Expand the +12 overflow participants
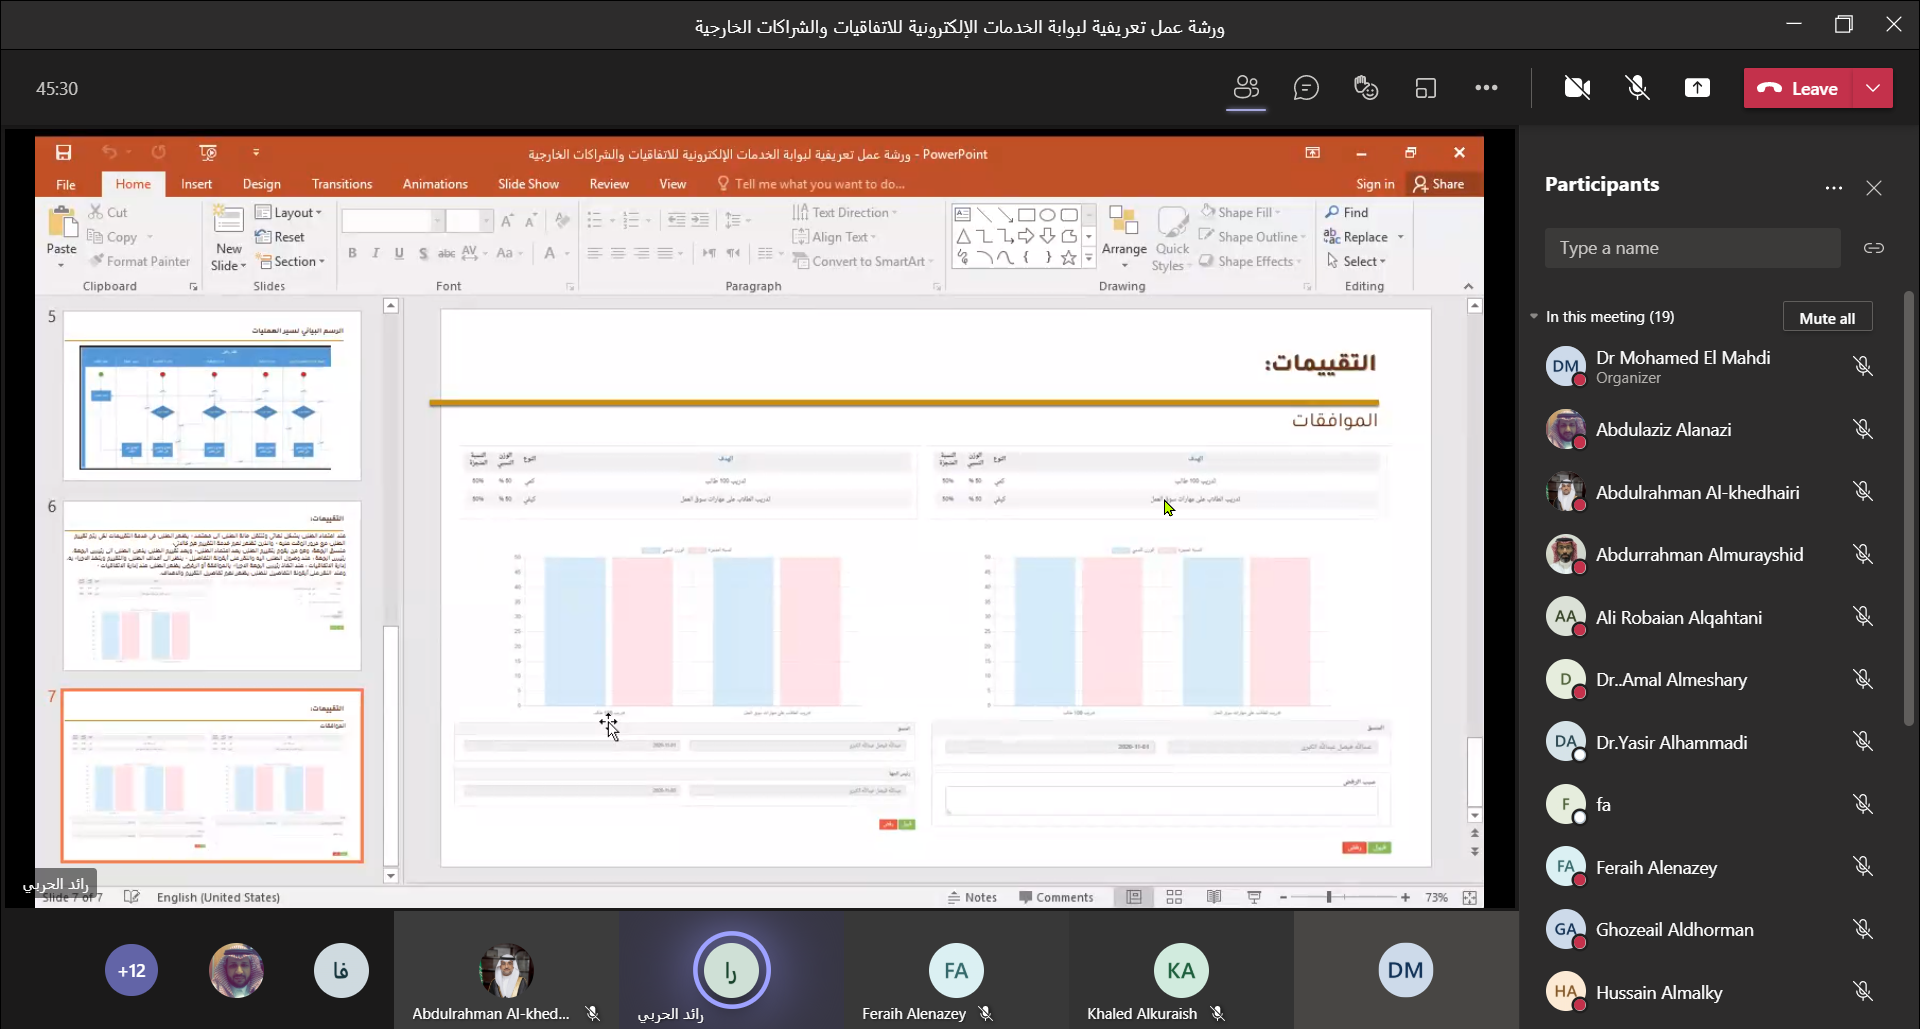Screen dimensions: 1920x1029 [x=131, y=970]
